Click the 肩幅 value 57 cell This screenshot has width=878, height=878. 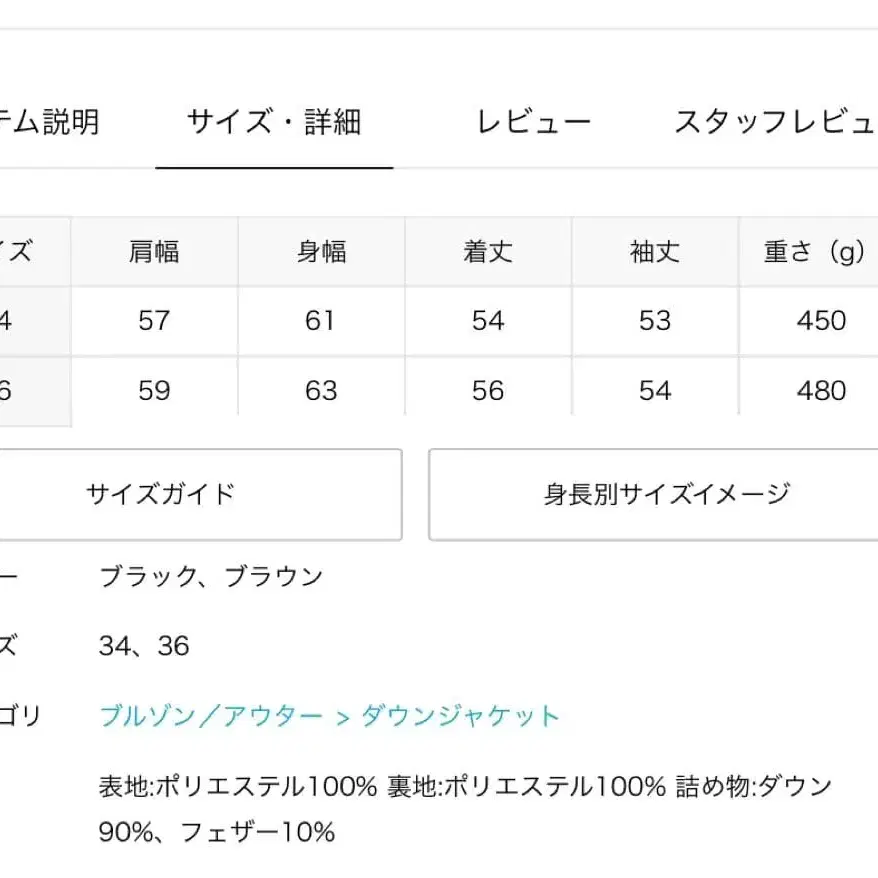pyautogui.click(x=154, y=321)
